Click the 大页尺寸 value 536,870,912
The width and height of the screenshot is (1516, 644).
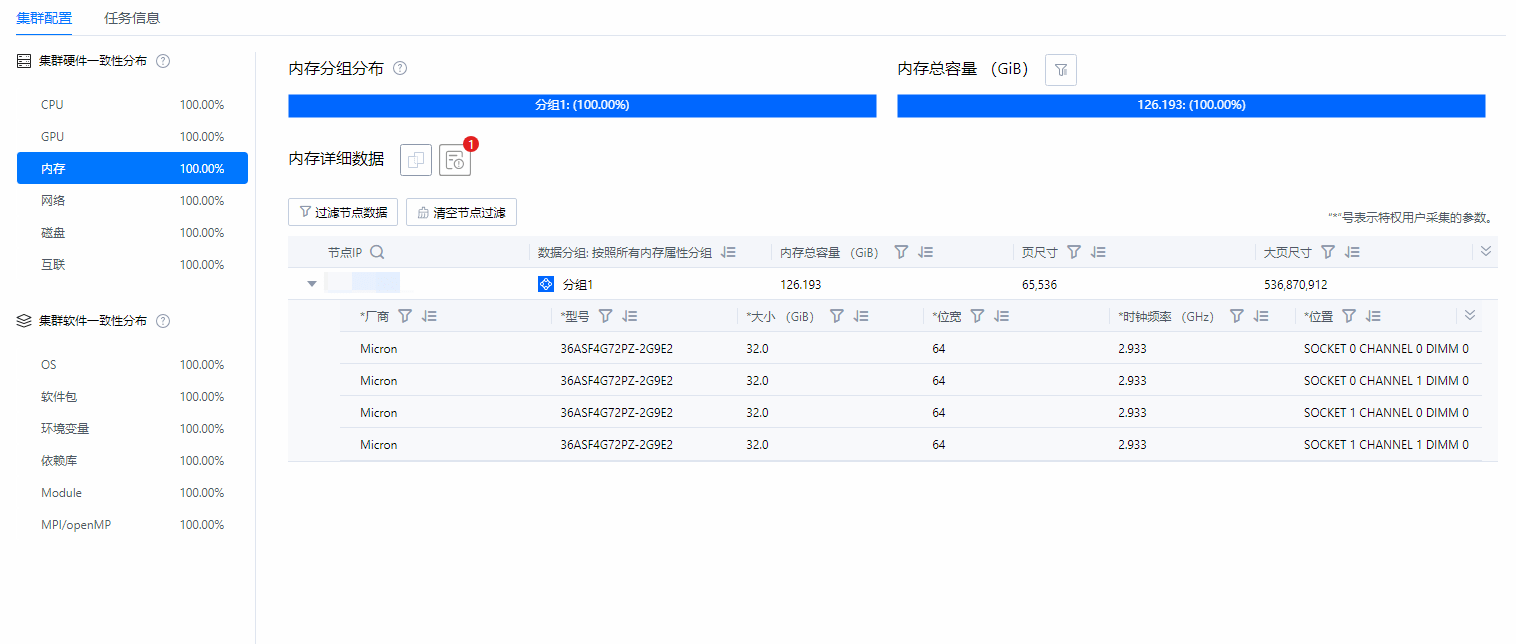1296,285
